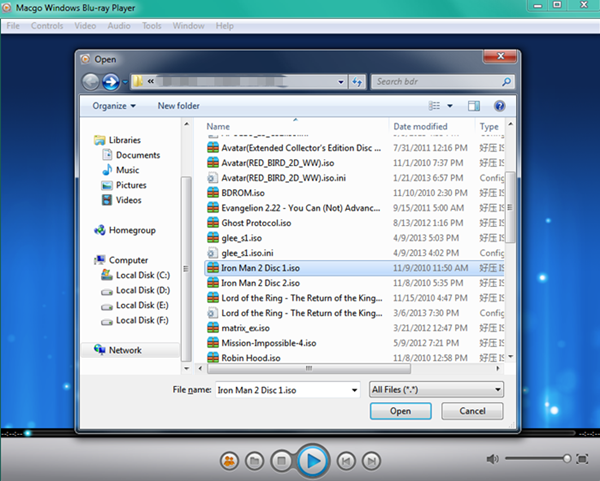Image resolution: width=600 pixels, height=481 pixels.
Task: Change view with the view icon
Action: point(434,106)
